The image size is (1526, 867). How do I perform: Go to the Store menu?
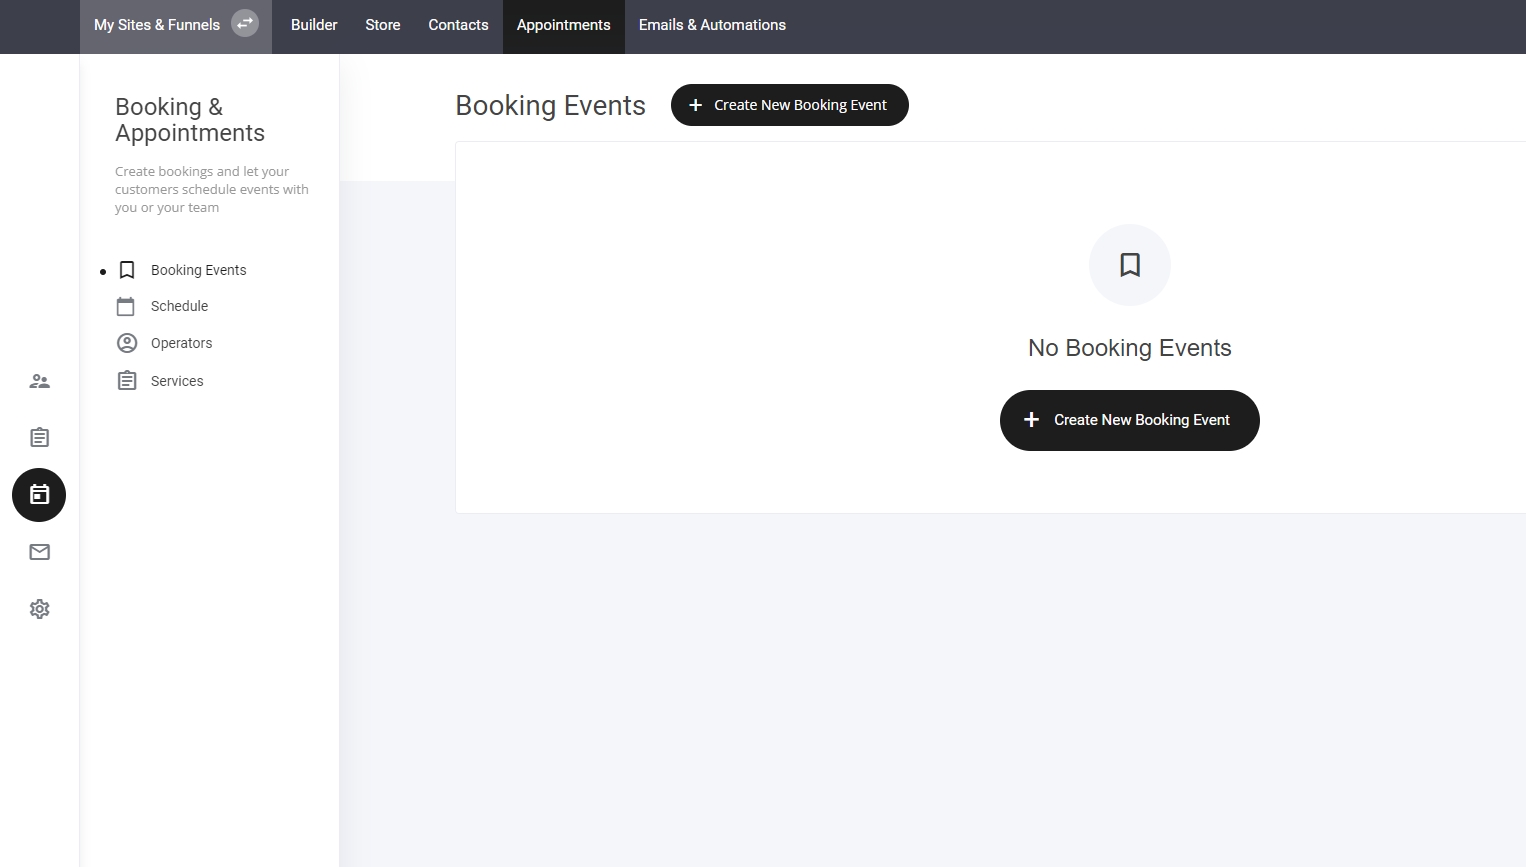click(x=383, y=25)
